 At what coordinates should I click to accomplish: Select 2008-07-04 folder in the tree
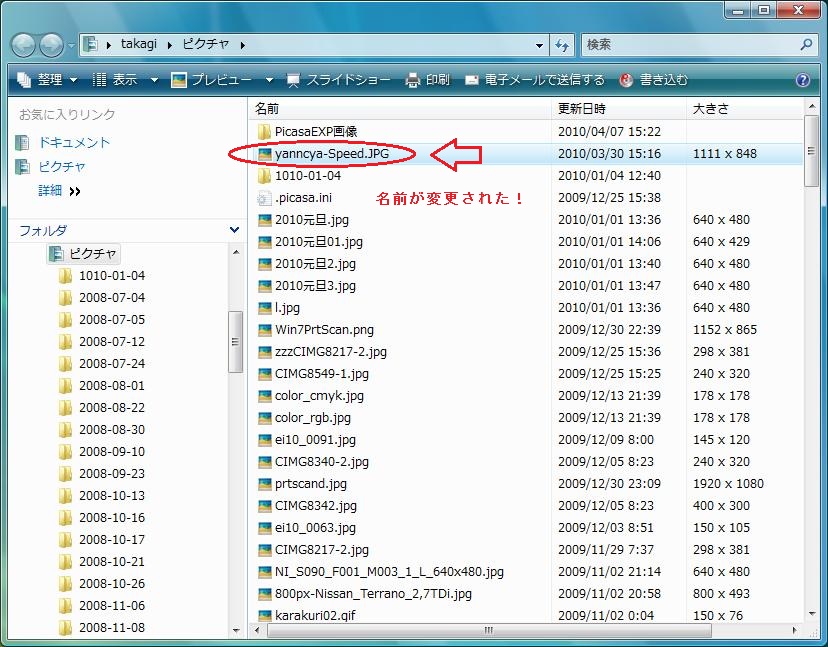click(x=111, y=298)
